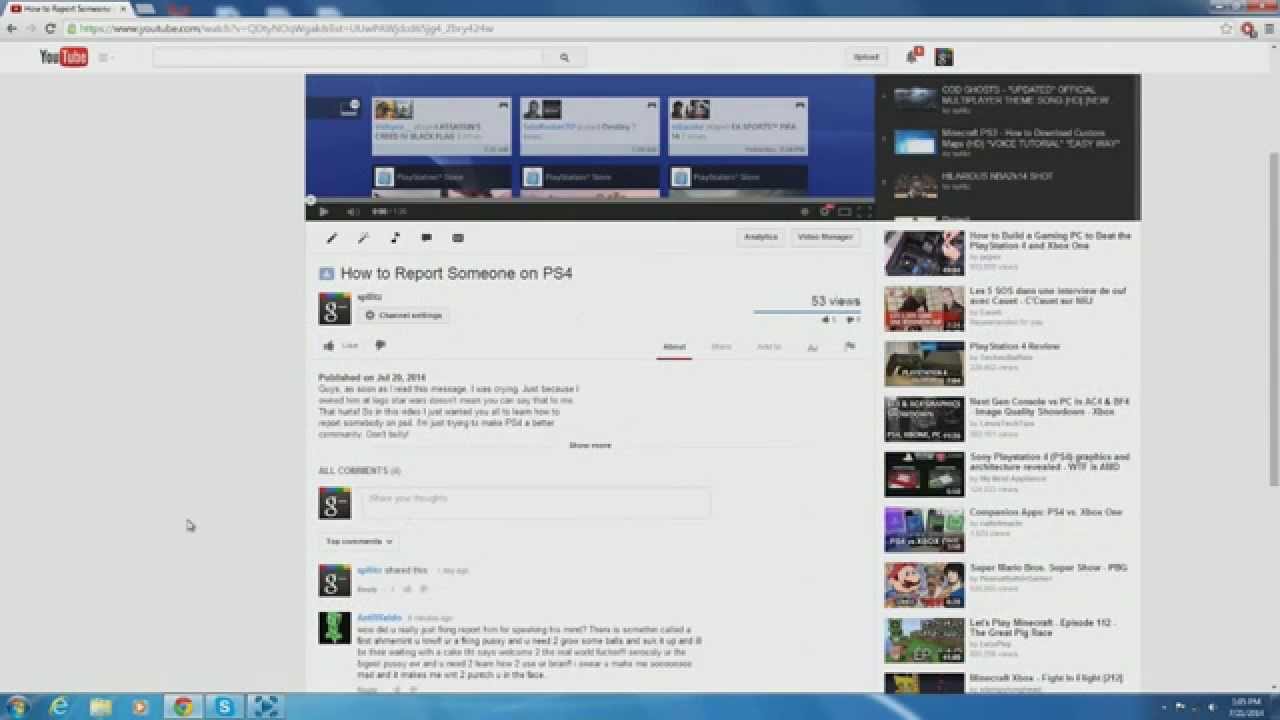Click the Analytics button
Screen dimensions: 1280x720
point(761,237)
